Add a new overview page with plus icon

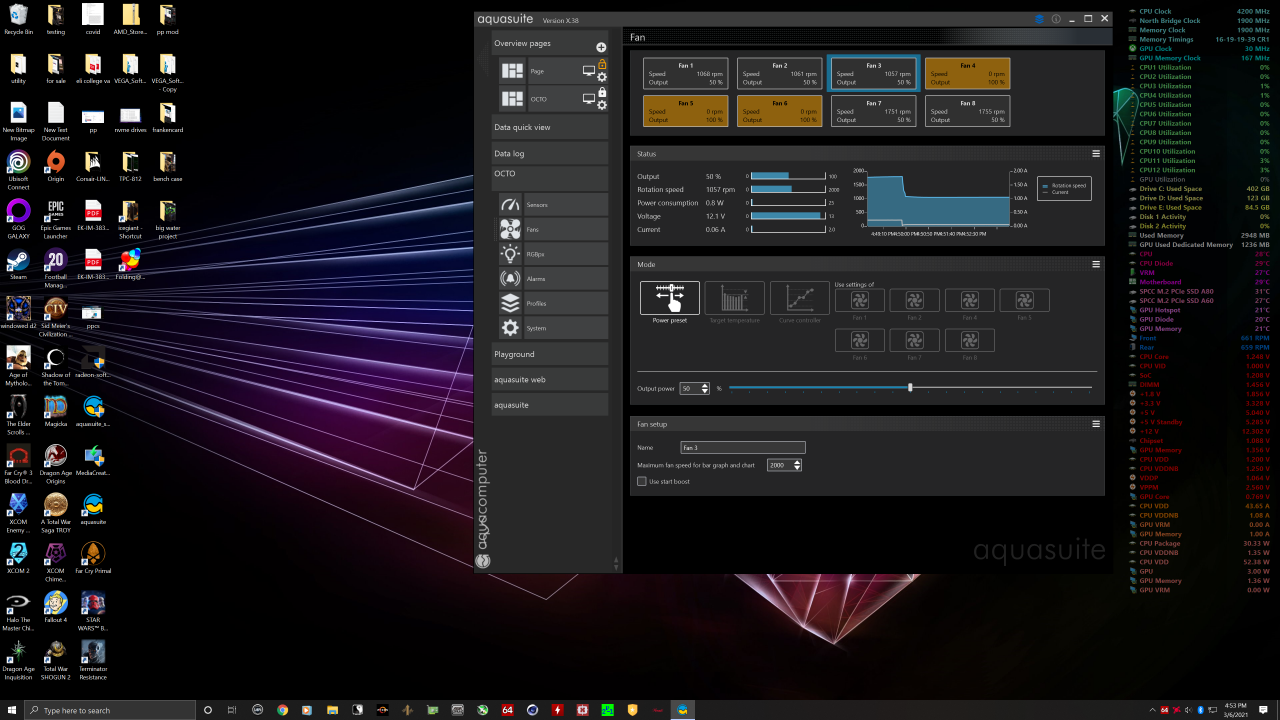coord(601,47)
